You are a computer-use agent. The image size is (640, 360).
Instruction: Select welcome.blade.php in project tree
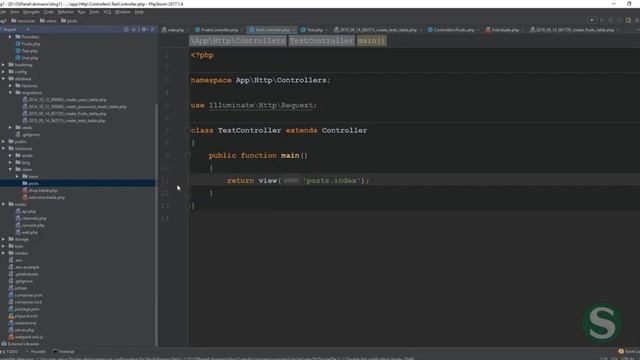coord(44,197)
